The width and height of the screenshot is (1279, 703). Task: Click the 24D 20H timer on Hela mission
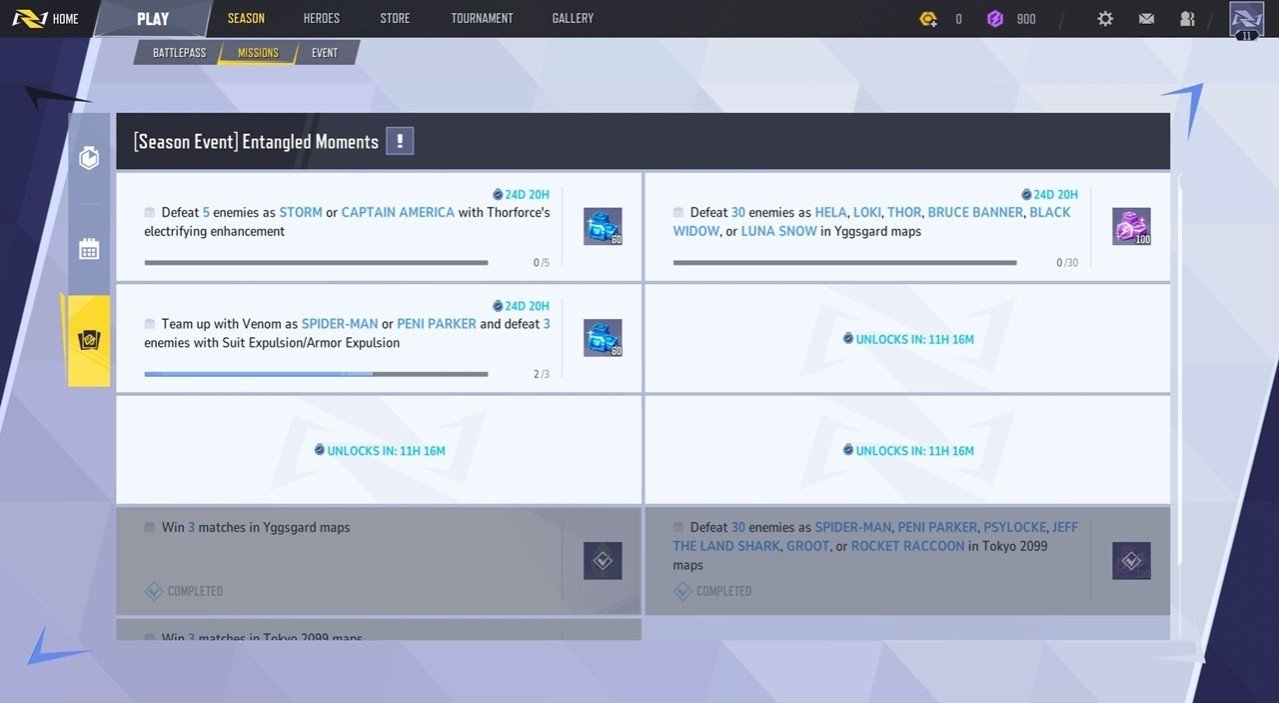tap(1049, 195)
